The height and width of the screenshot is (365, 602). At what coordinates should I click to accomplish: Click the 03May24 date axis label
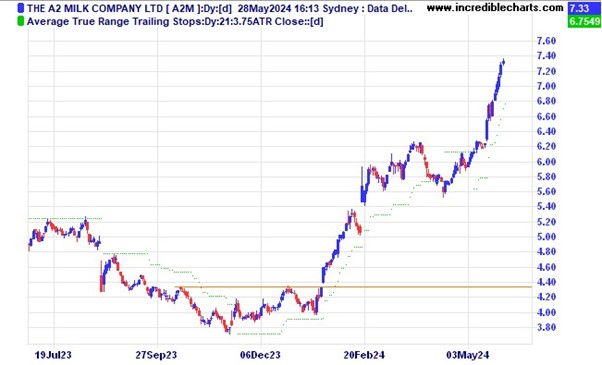point(468,355)
